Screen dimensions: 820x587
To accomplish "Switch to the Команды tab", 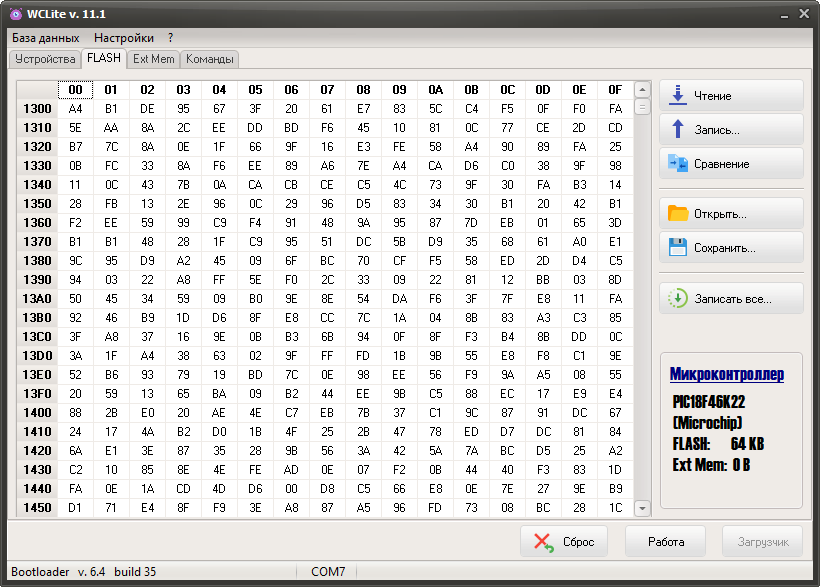I will point(210,59).
